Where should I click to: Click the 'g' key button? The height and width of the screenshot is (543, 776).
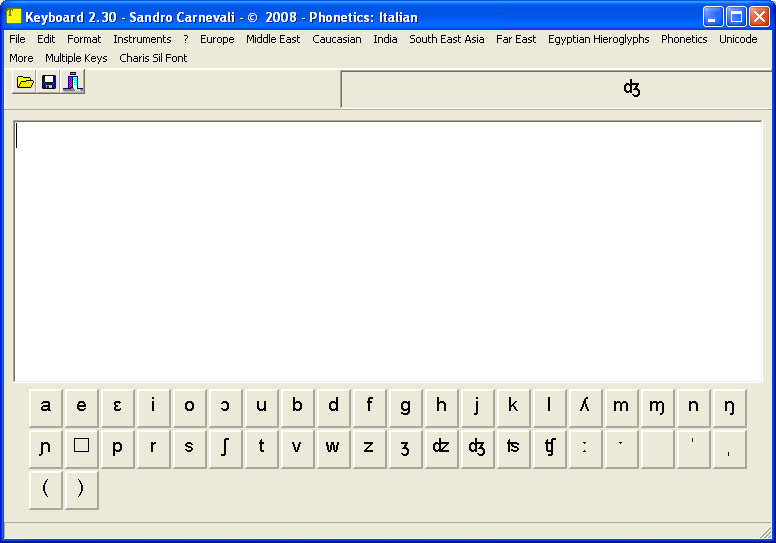point(406,408)
